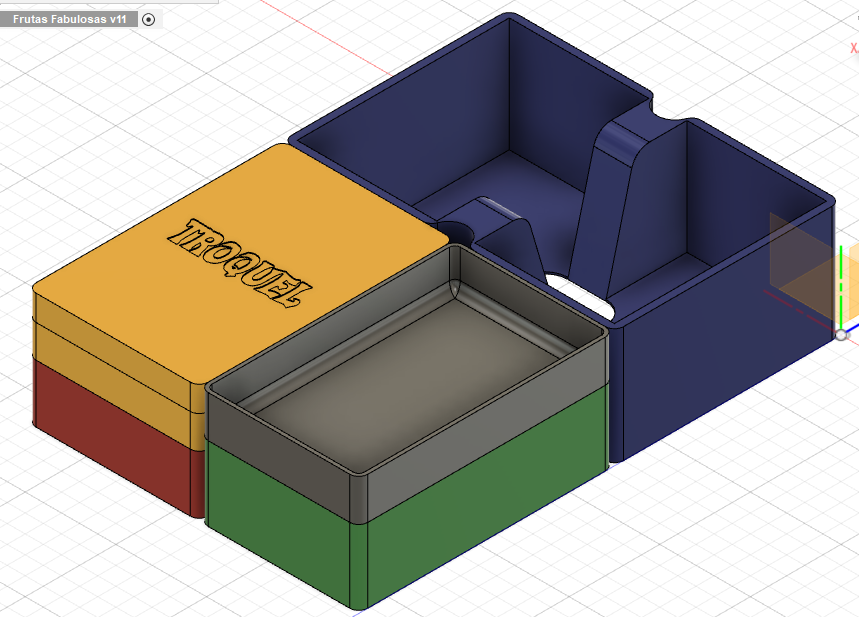Select the green vertical axis line
This screenshot has height=617, width=859.
841,286
